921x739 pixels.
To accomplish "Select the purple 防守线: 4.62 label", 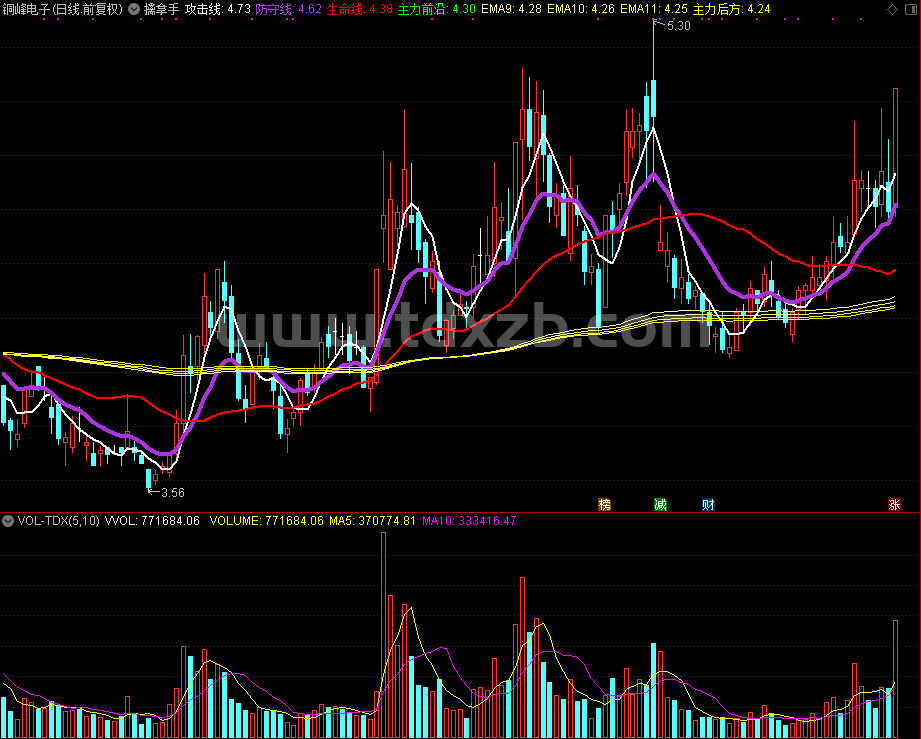I will tap(288, 9).
